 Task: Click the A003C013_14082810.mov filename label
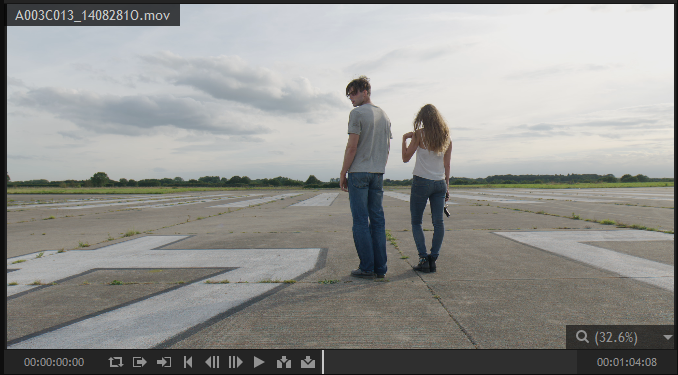coord(93,16)
